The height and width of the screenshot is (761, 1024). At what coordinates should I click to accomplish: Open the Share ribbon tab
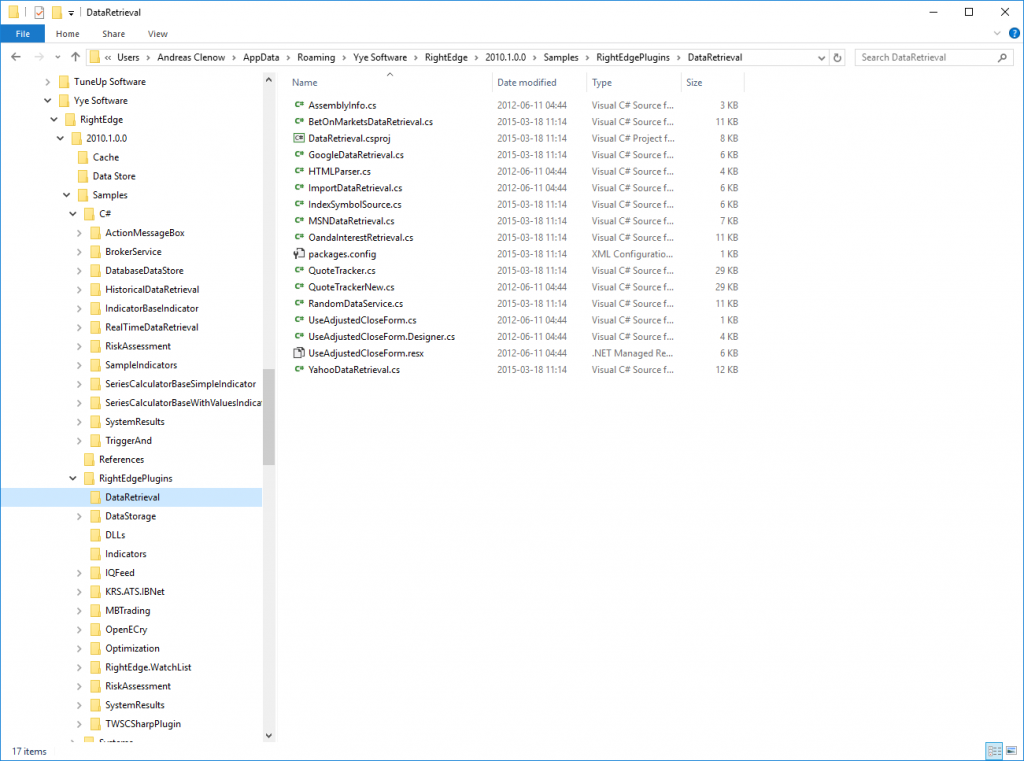(114, 34)
